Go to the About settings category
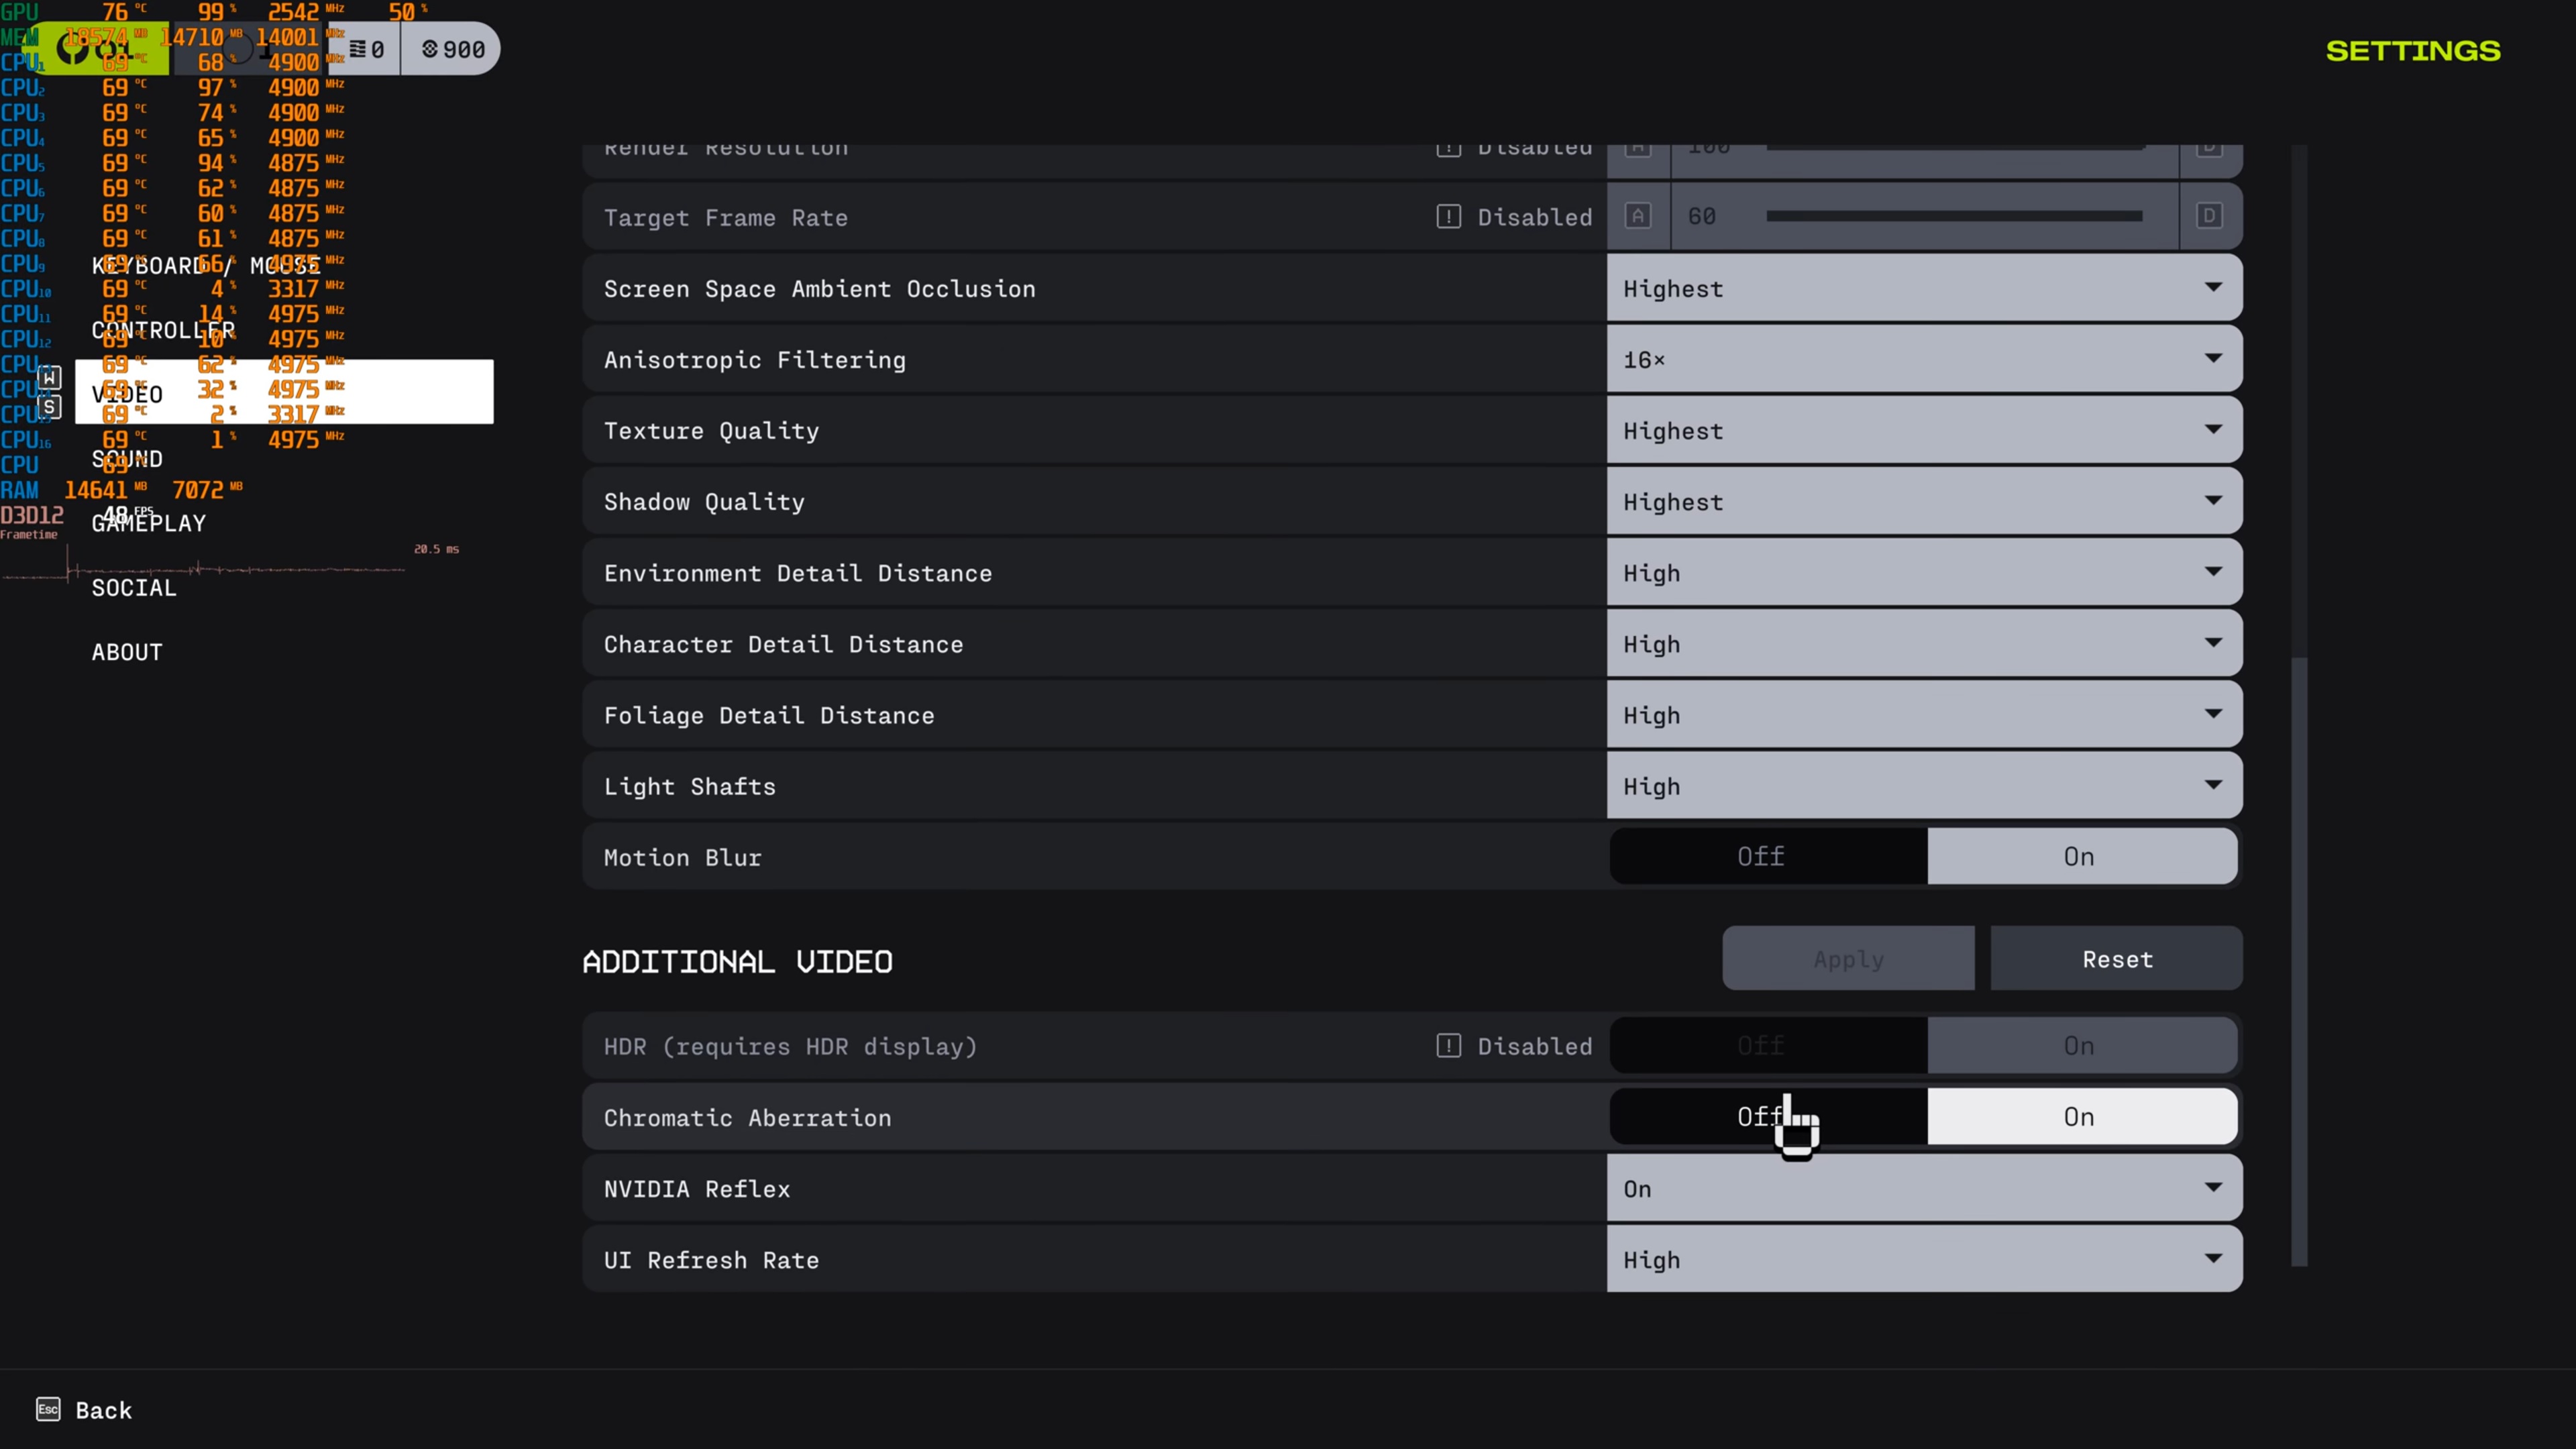This screenshot has width=2576, height=1449. (127, 652)
